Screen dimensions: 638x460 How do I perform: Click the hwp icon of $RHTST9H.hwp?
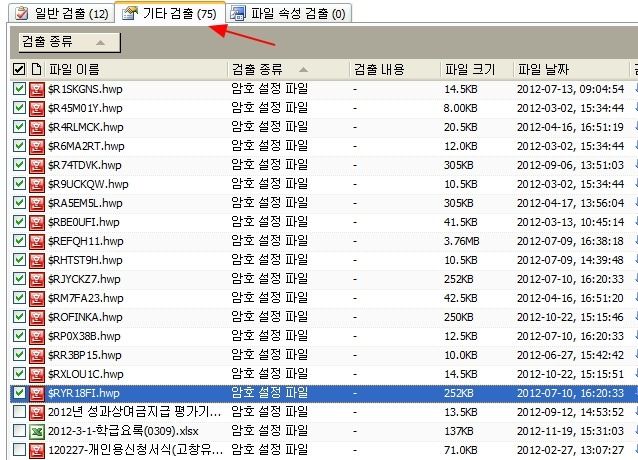click(x=37, y=260)
